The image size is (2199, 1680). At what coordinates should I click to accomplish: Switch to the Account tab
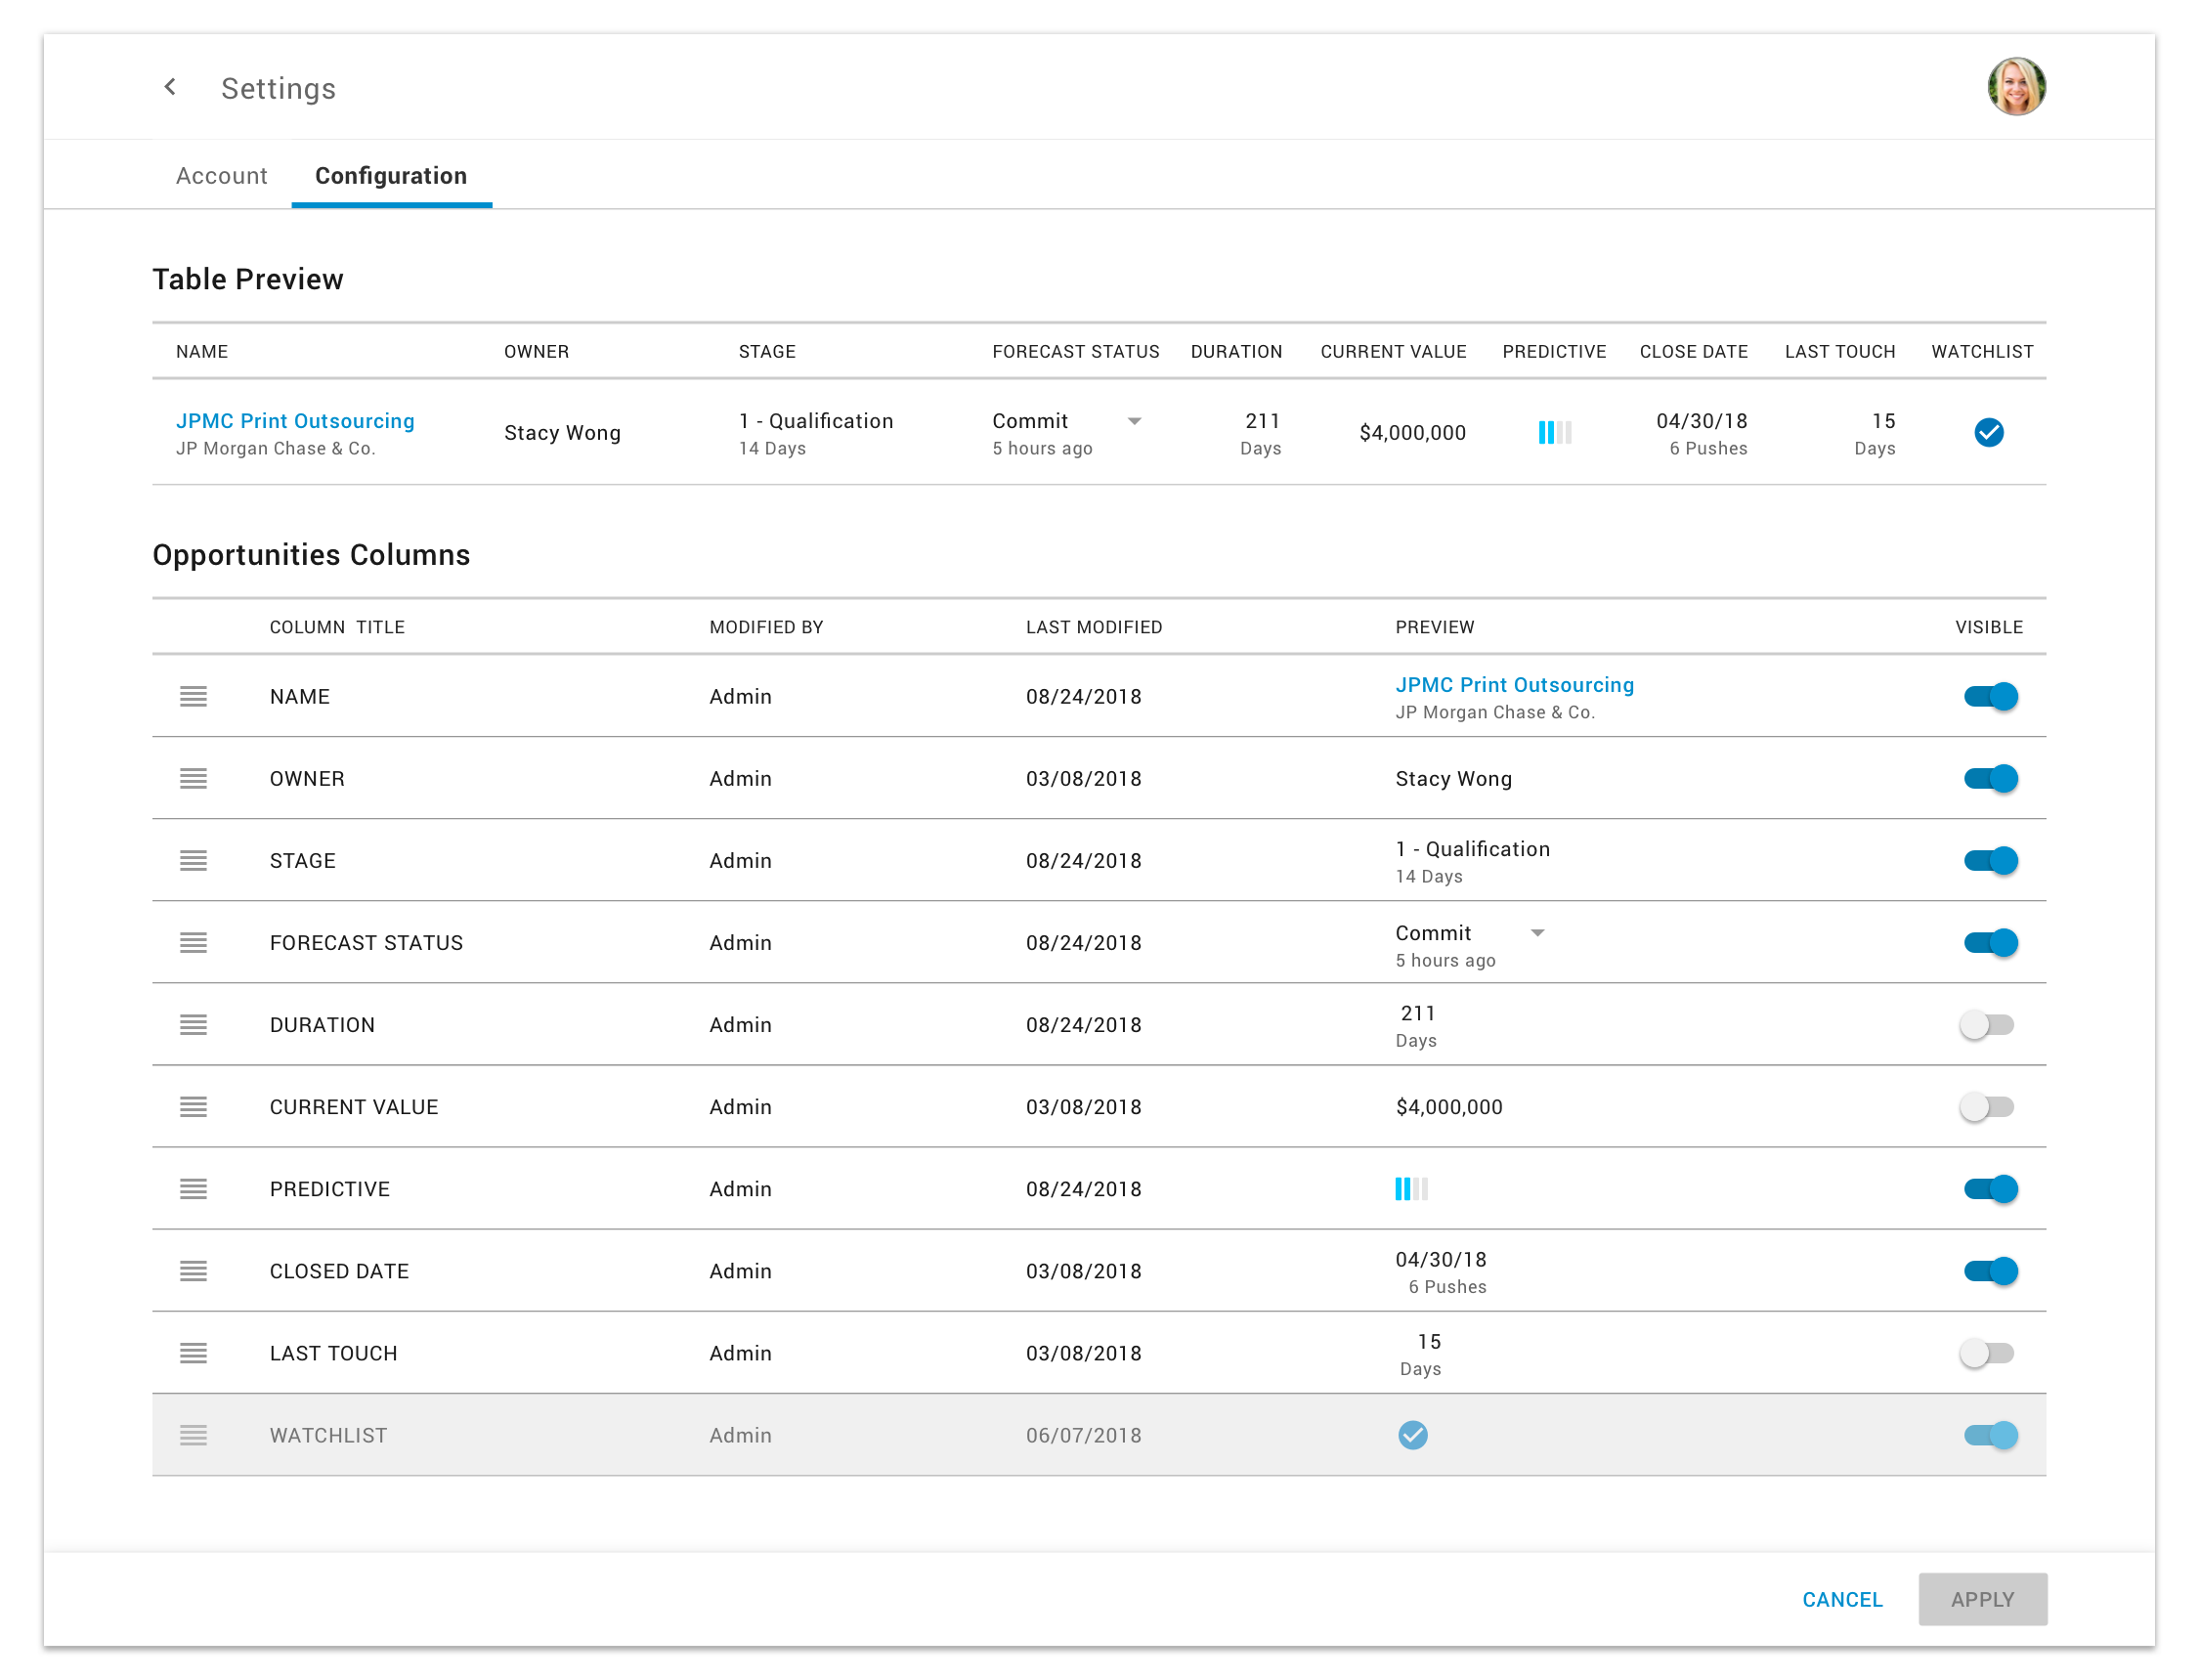(221, 176)
